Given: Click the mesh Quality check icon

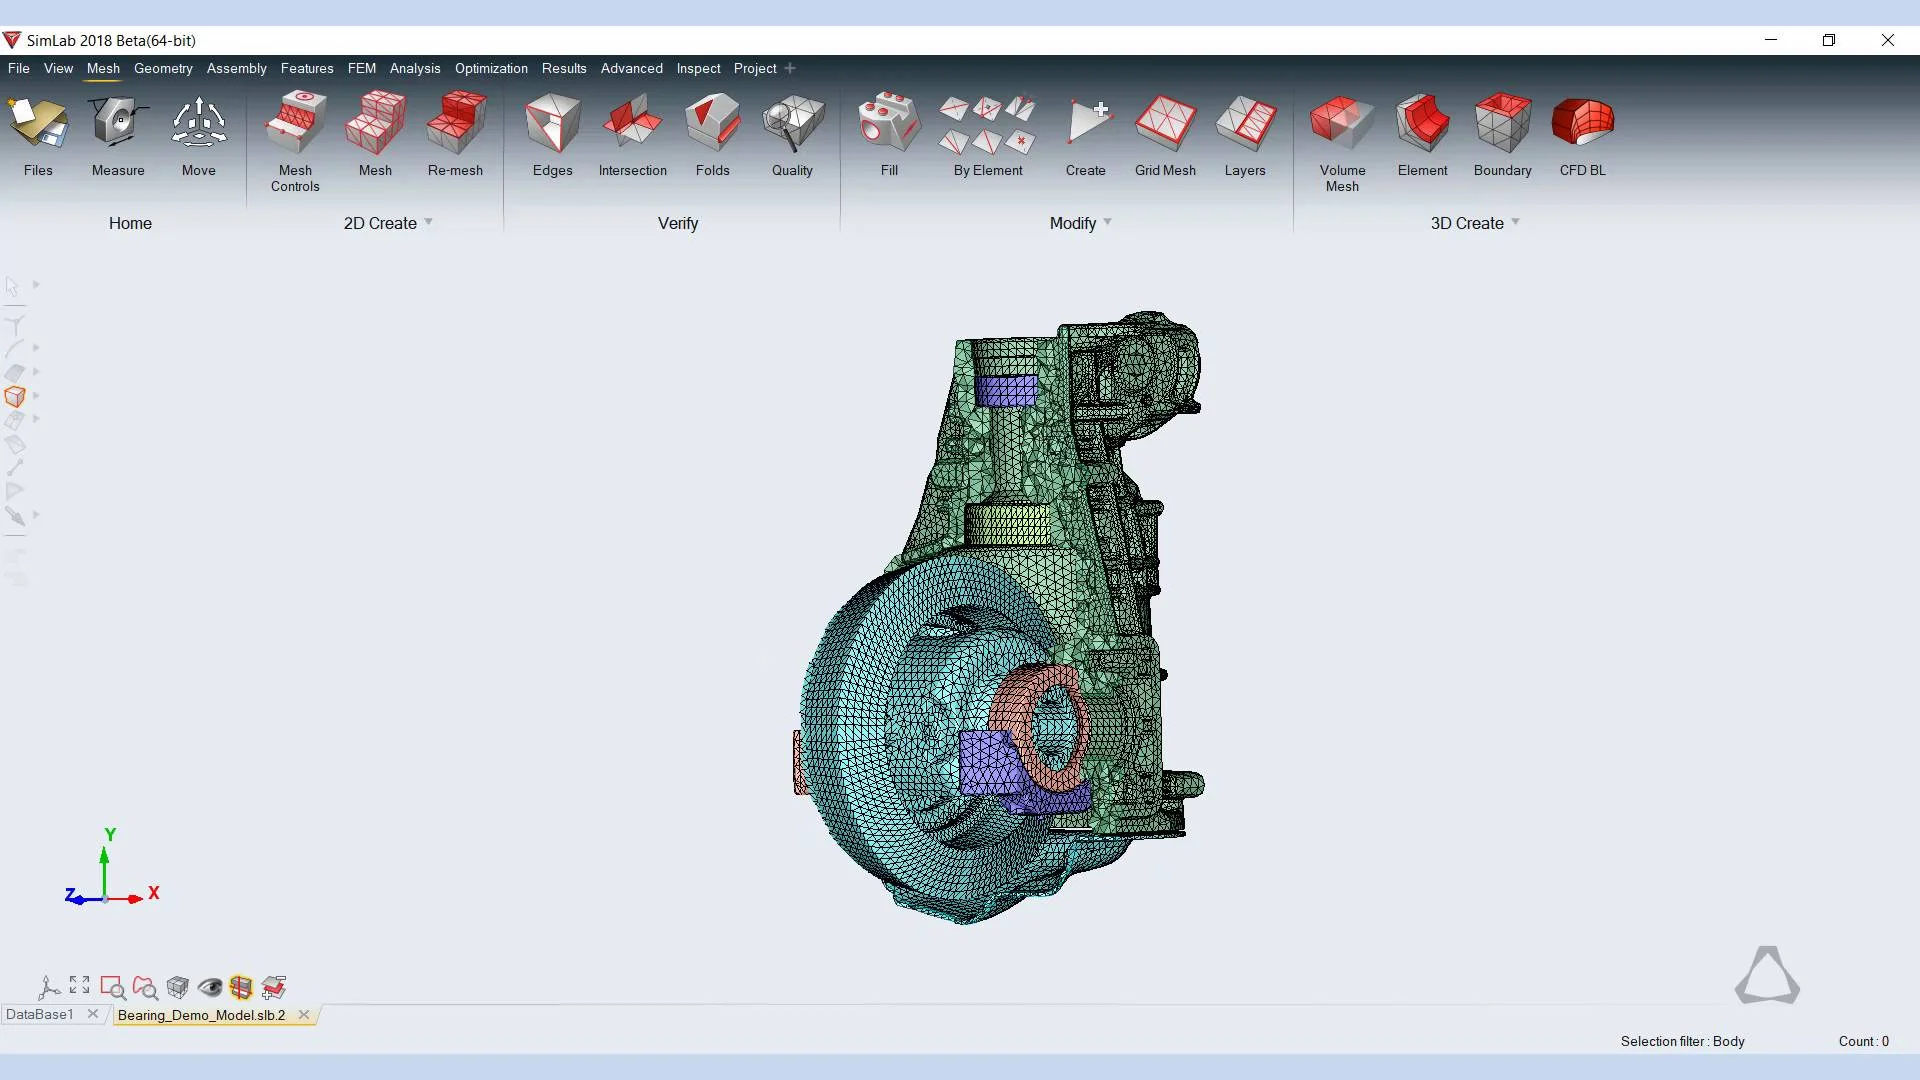Looking at the screenshot, I should point(792,125).
